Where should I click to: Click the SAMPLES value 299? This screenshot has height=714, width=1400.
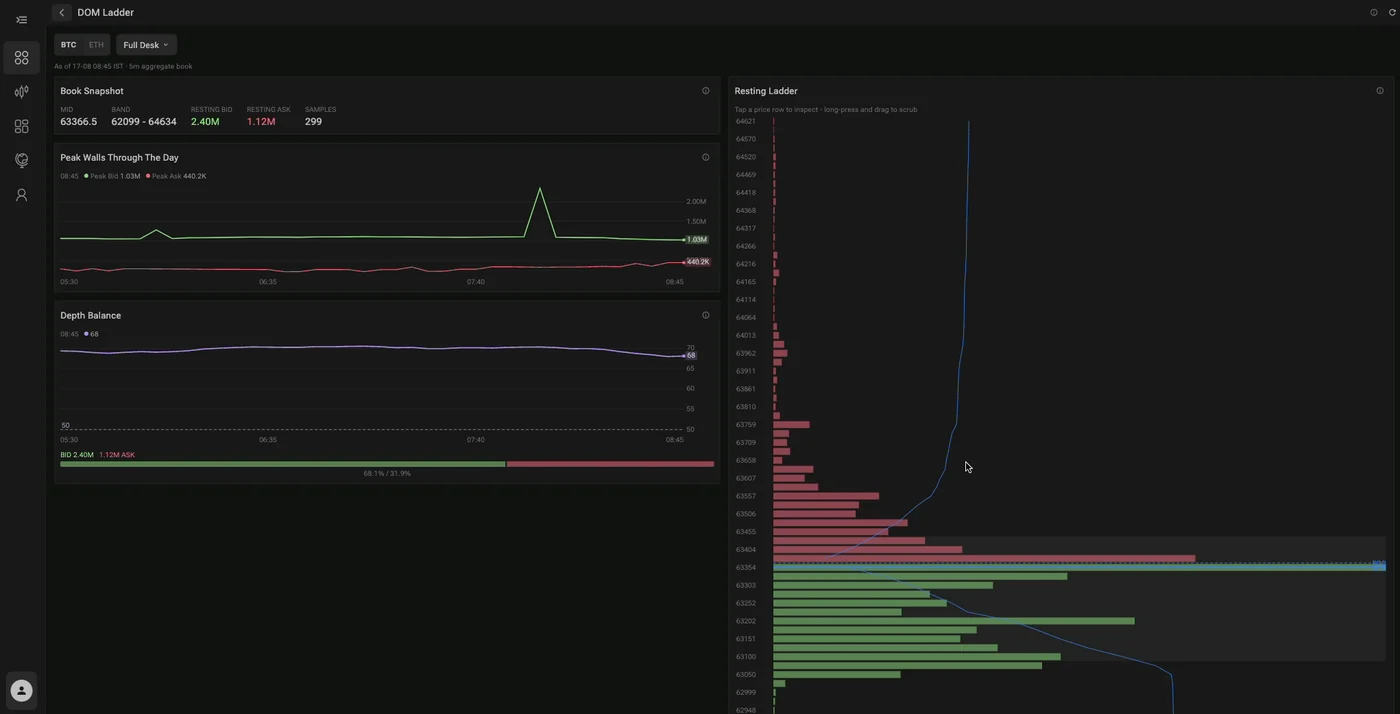point(313,122)
